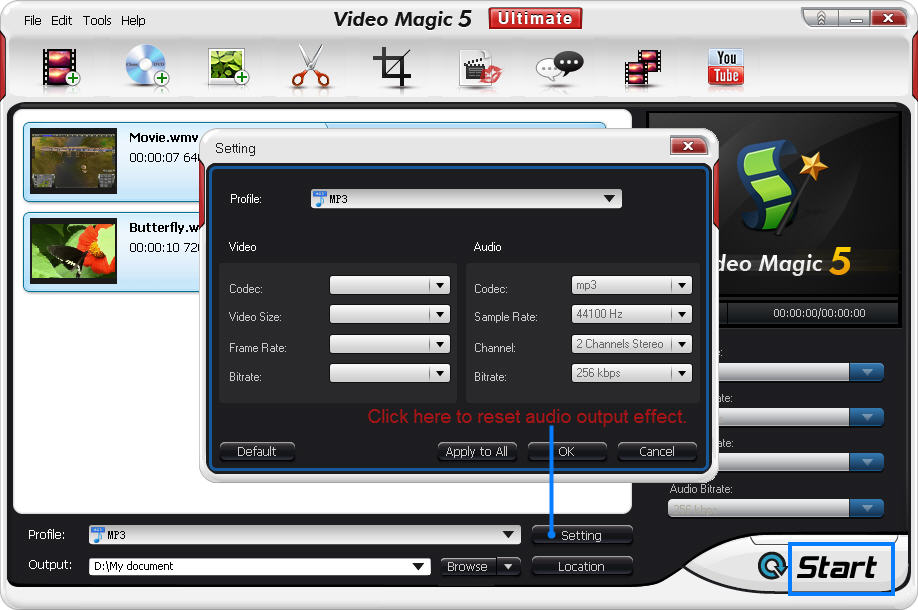Expand the Video Size dropdown
This screenshot has width=918, height=610.
pos(440,314)
